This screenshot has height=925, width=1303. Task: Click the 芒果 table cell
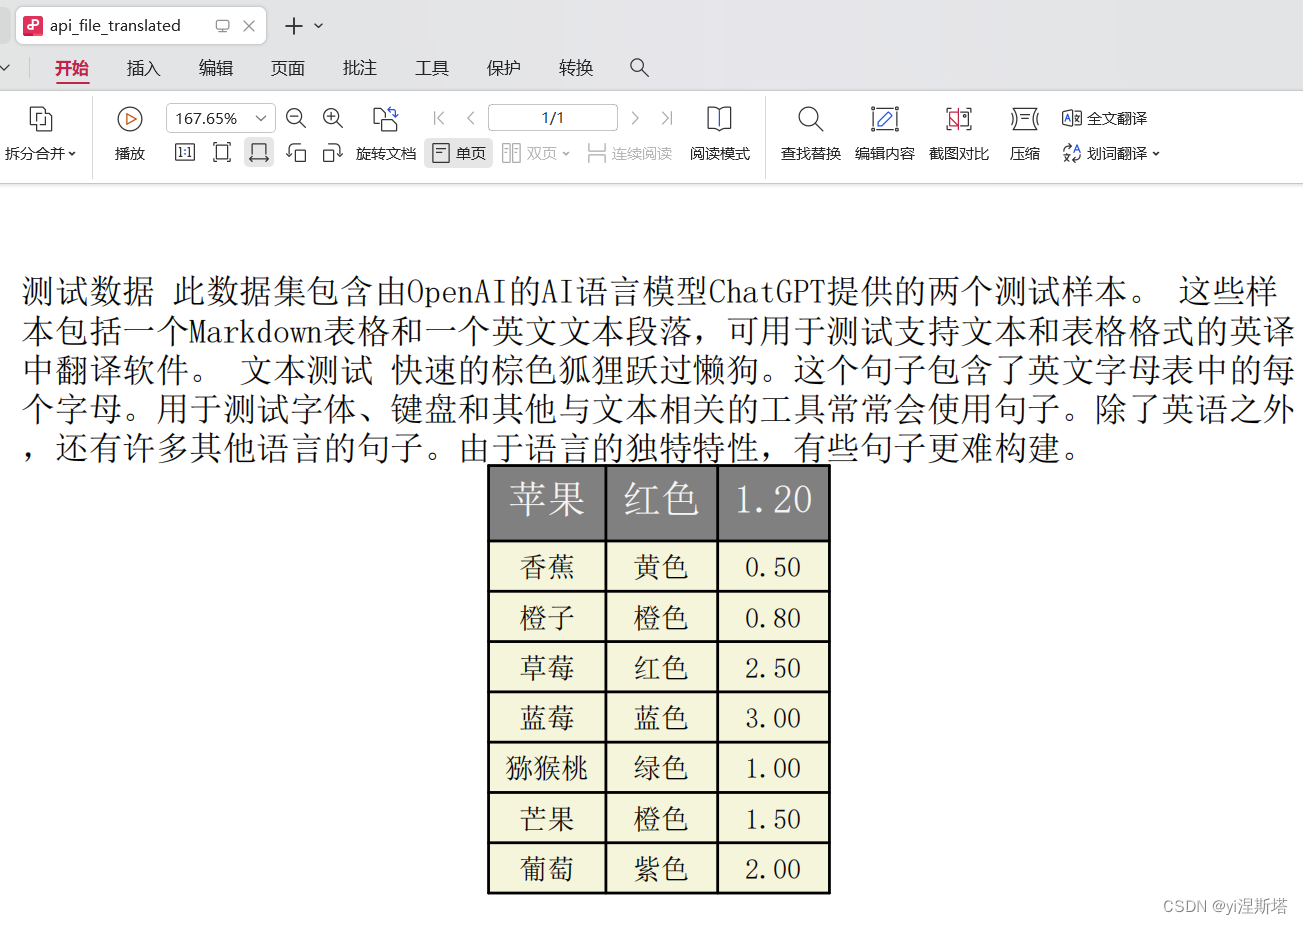(x=547, y=818)
